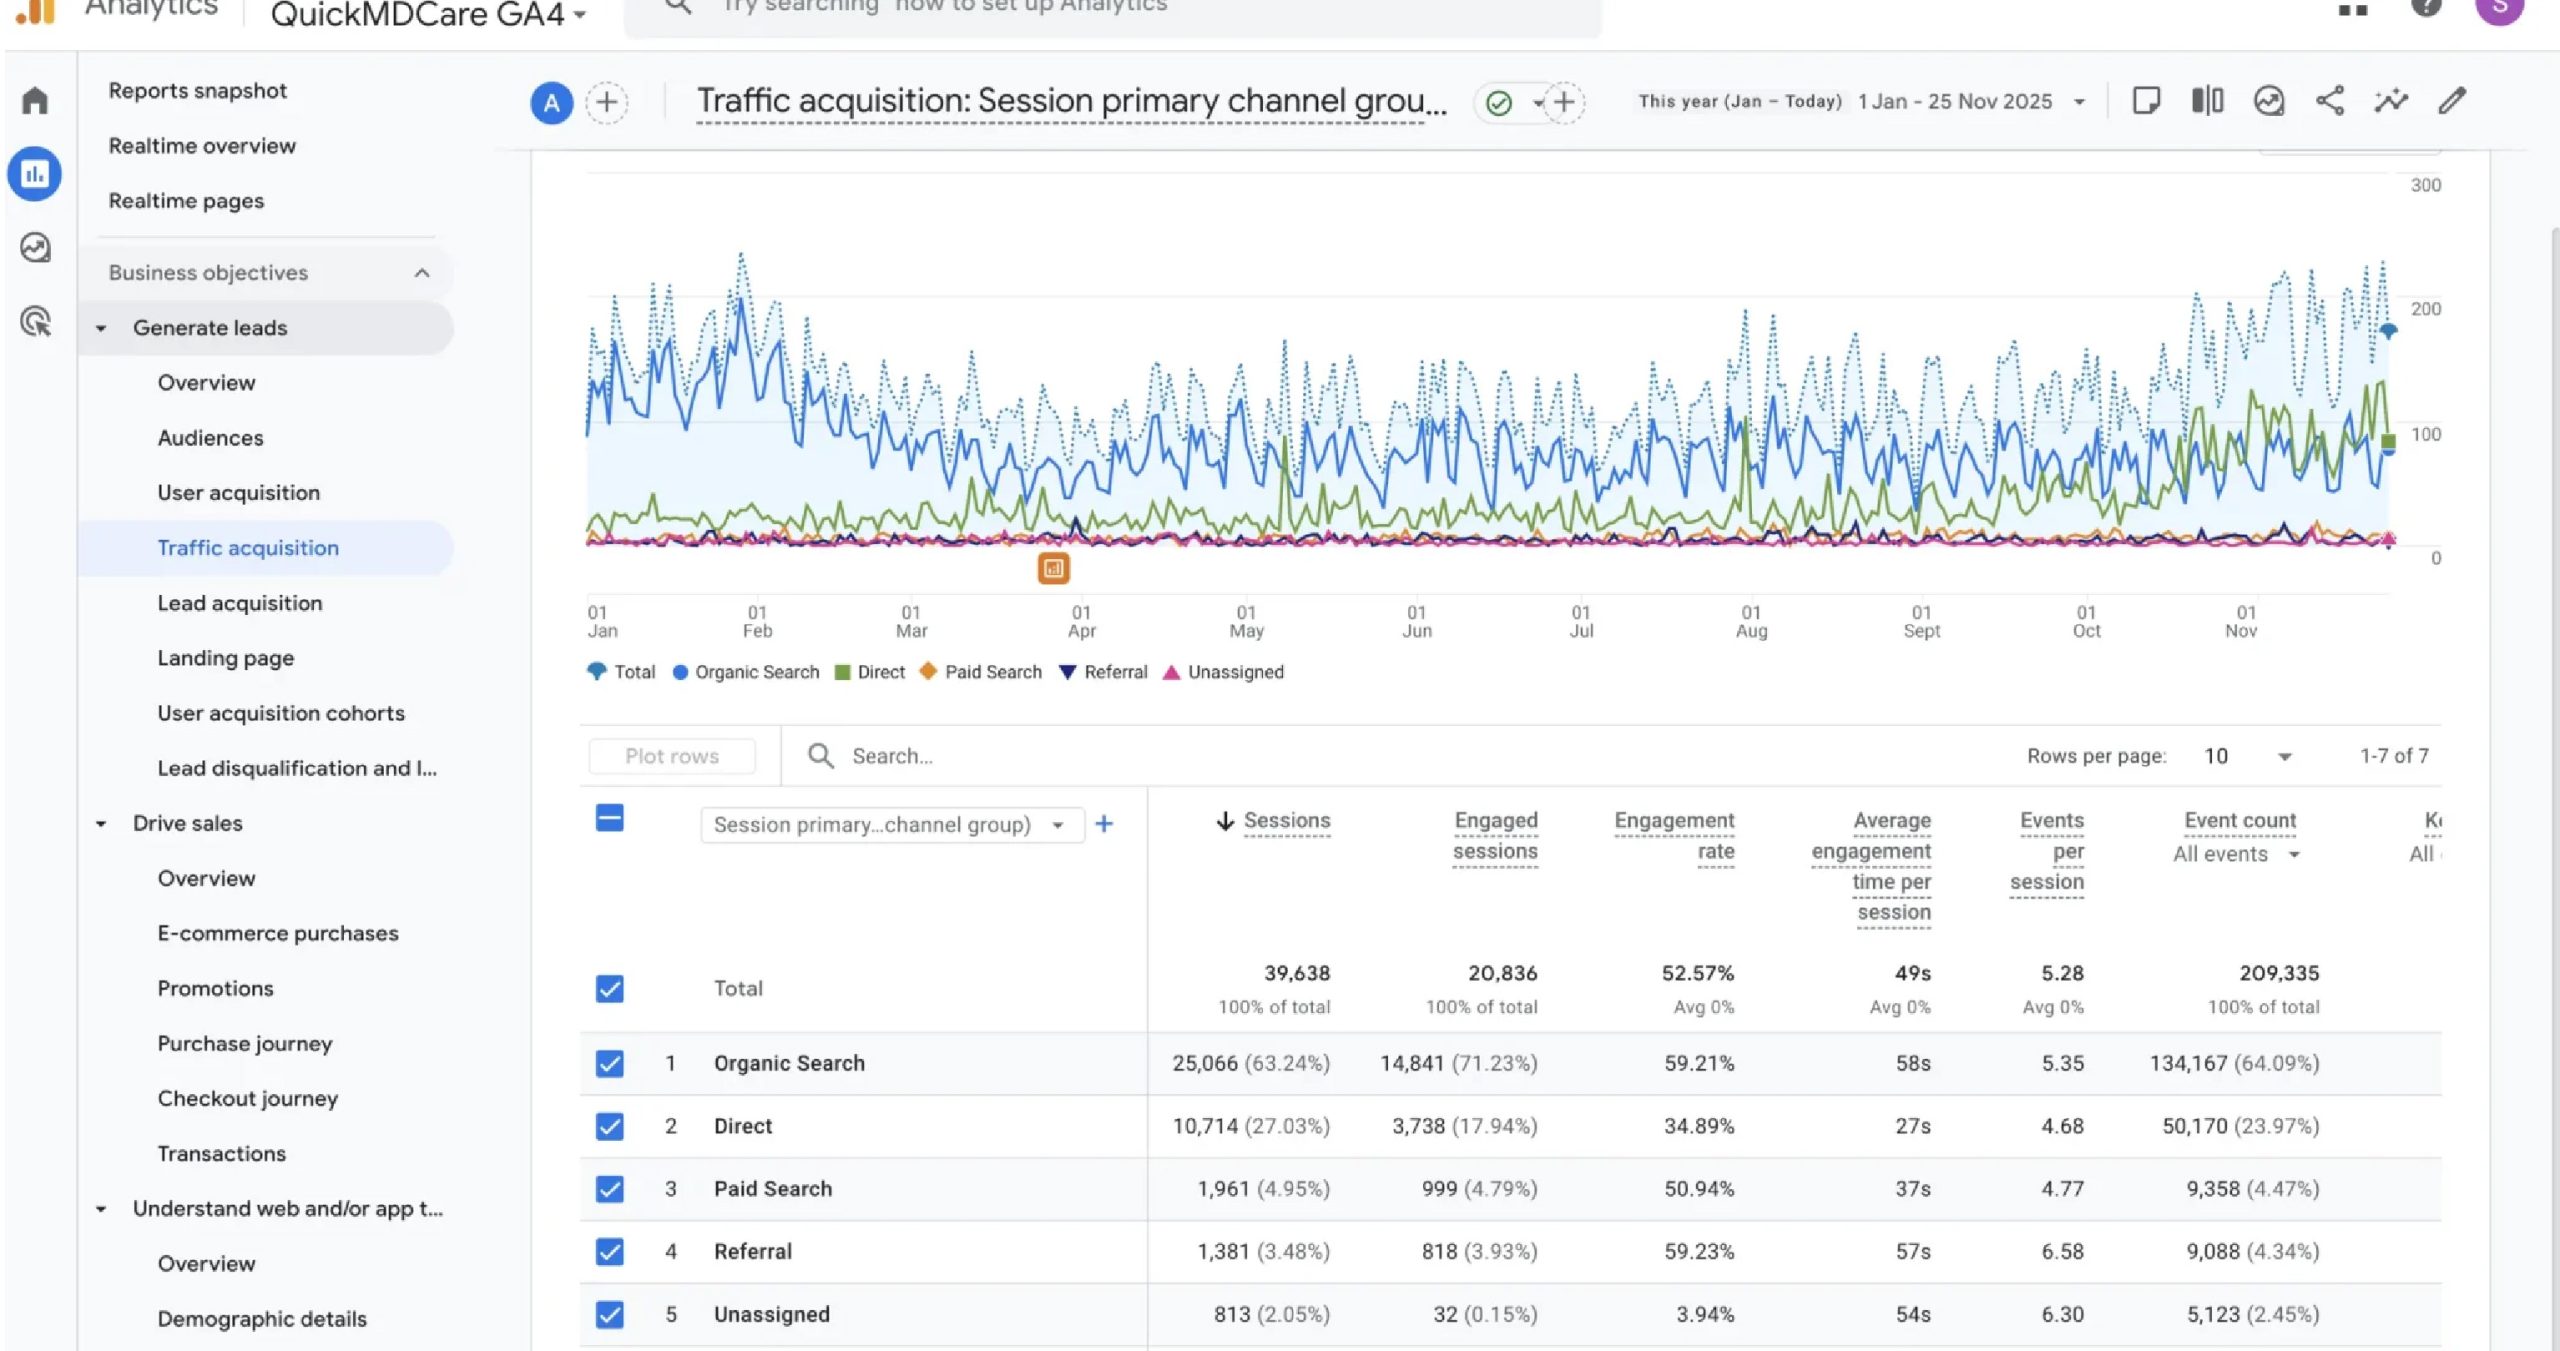The height and width of the screenshot is (1351, 2560).
Task: Open the Insights sparkline icon
Action: coord(2391,101)
